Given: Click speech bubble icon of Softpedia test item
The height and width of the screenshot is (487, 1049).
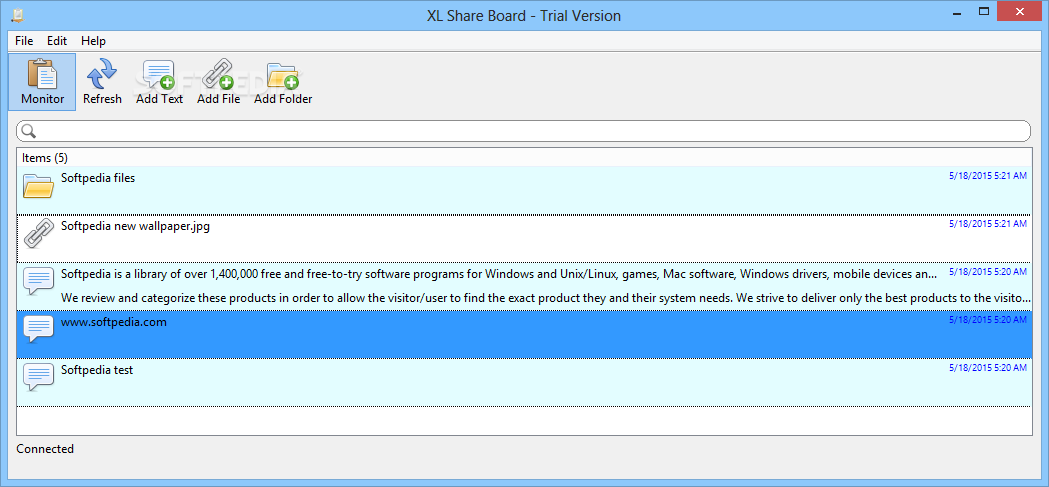Looking at the screenshot, I should click(x=38, y=377).
